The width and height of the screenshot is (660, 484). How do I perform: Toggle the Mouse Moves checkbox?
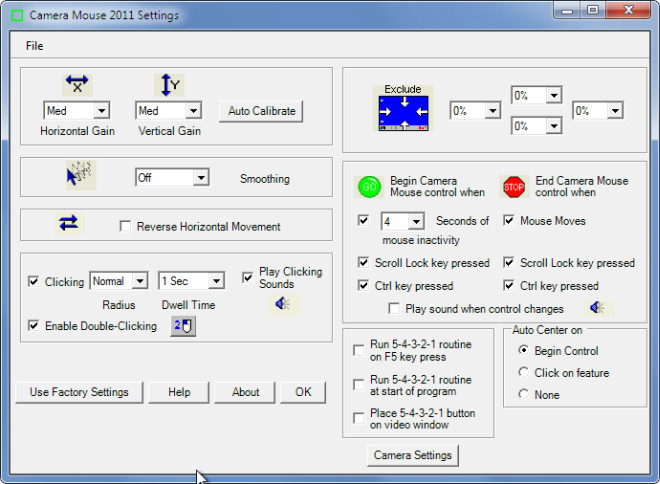508,220
